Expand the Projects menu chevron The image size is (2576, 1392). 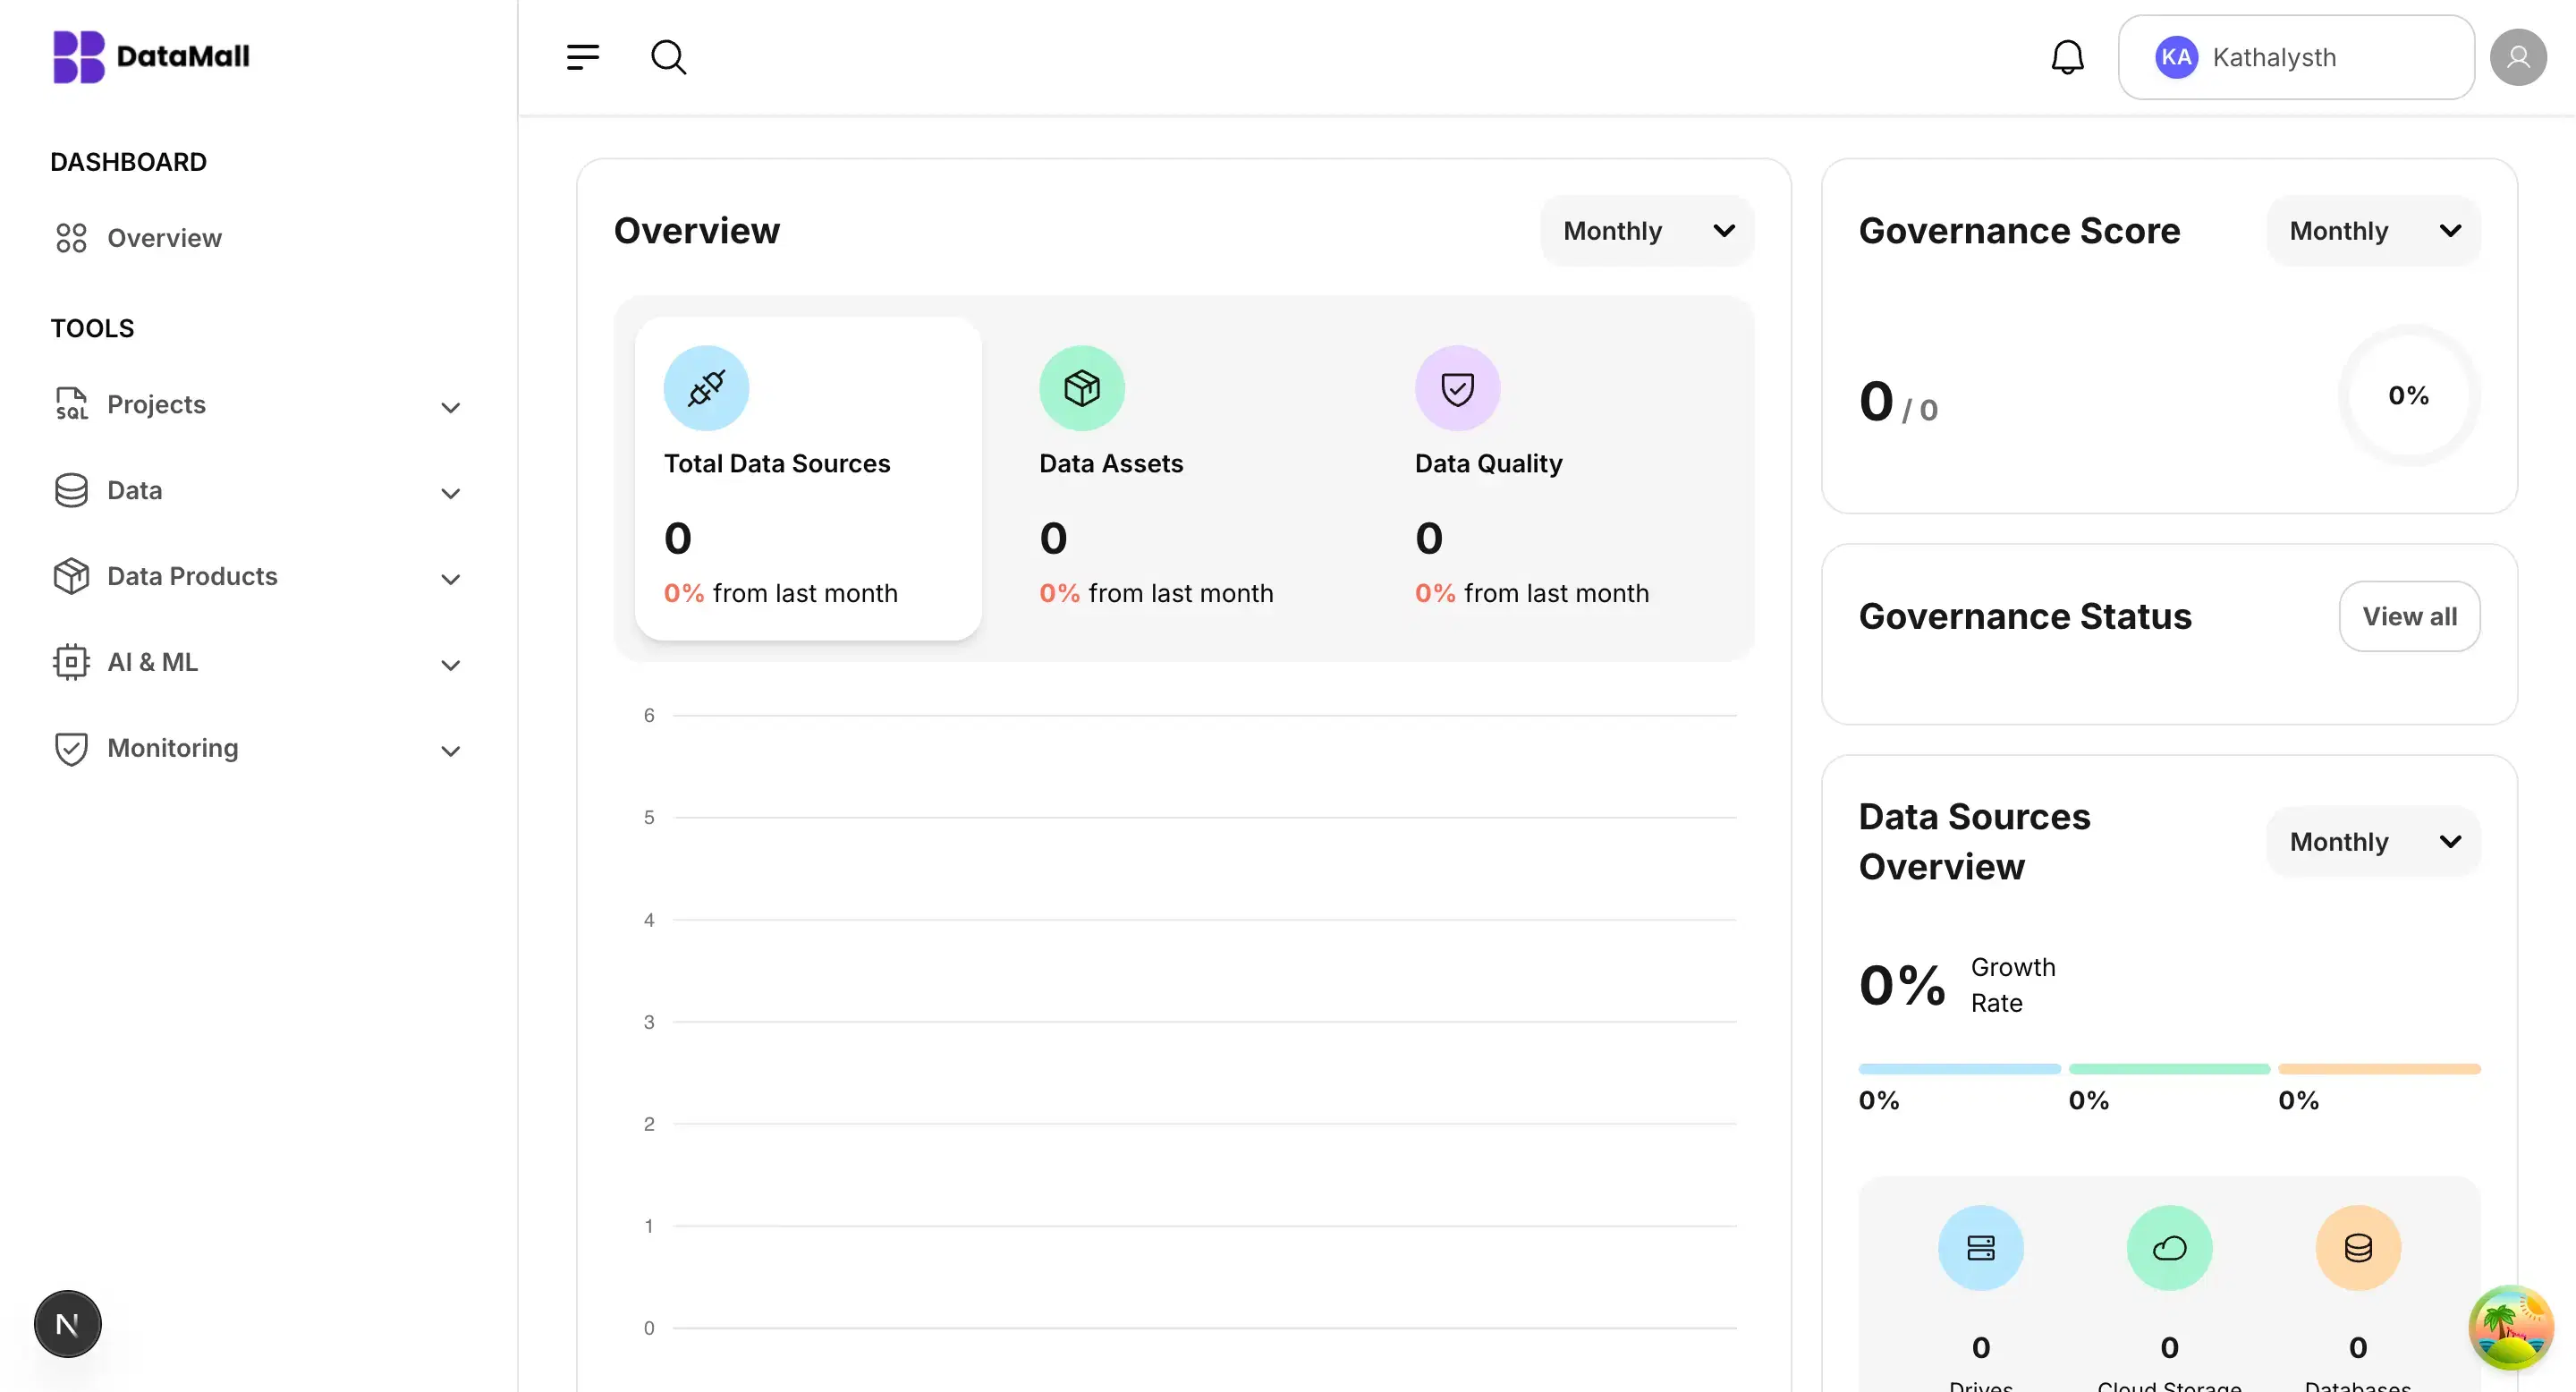pos(451,407)
